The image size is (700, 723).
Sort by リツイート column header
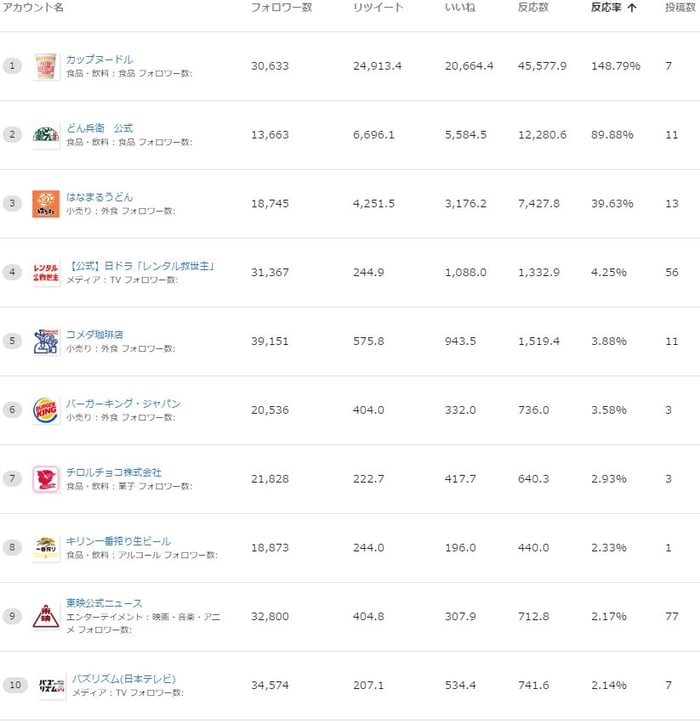[x=378, y=7]
